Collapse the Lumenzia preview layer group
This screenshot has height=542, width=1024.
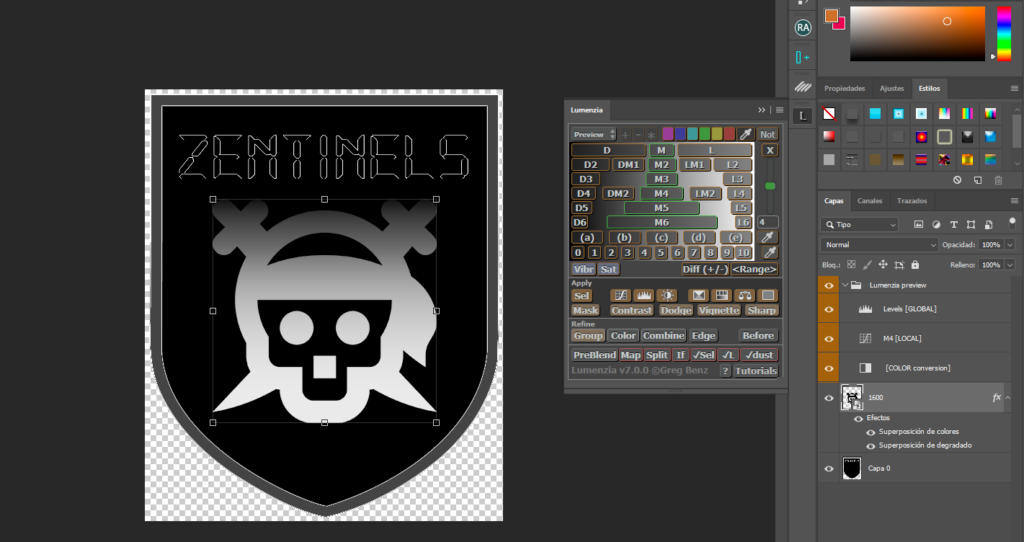pyautogui.click(x=845, y=285)
